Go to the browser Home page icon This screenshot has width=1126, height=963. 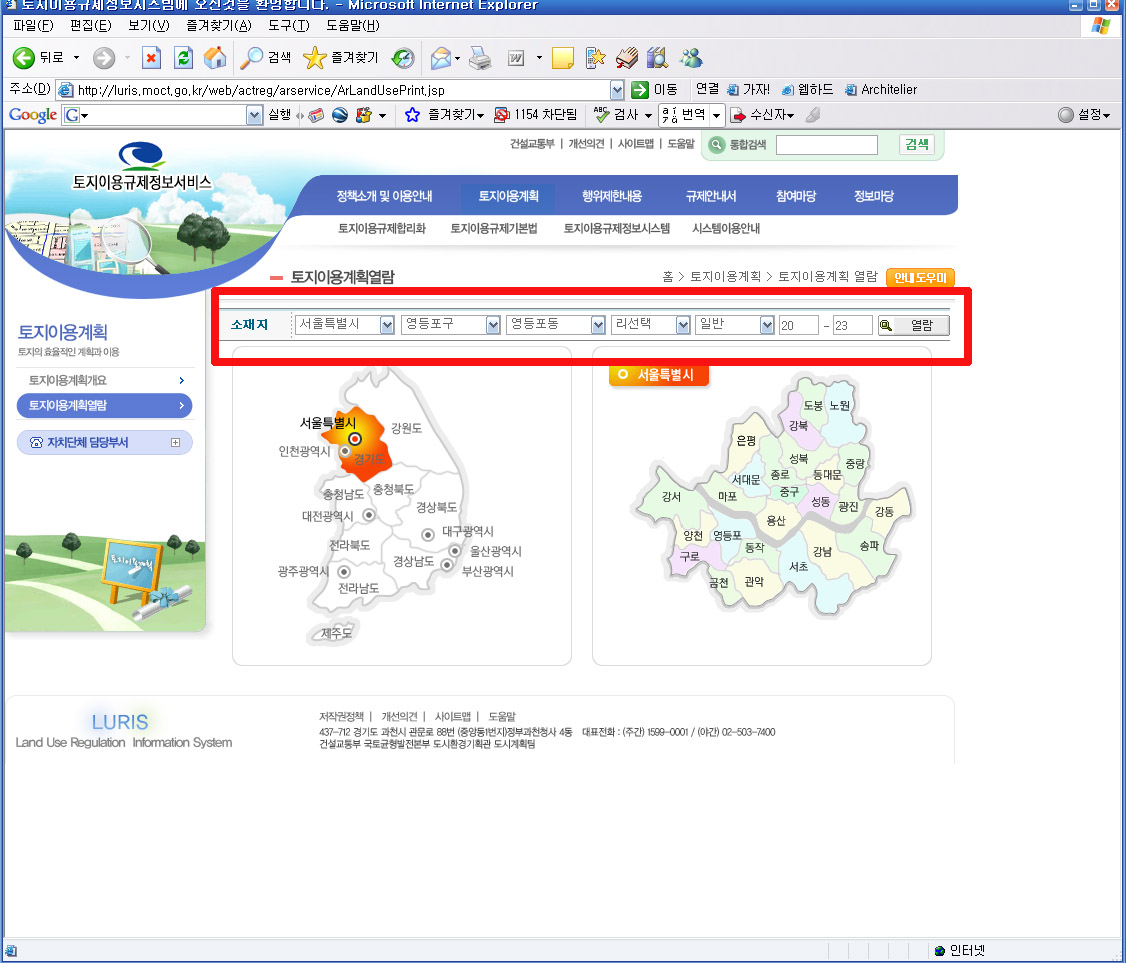click(x=215, y=58)
